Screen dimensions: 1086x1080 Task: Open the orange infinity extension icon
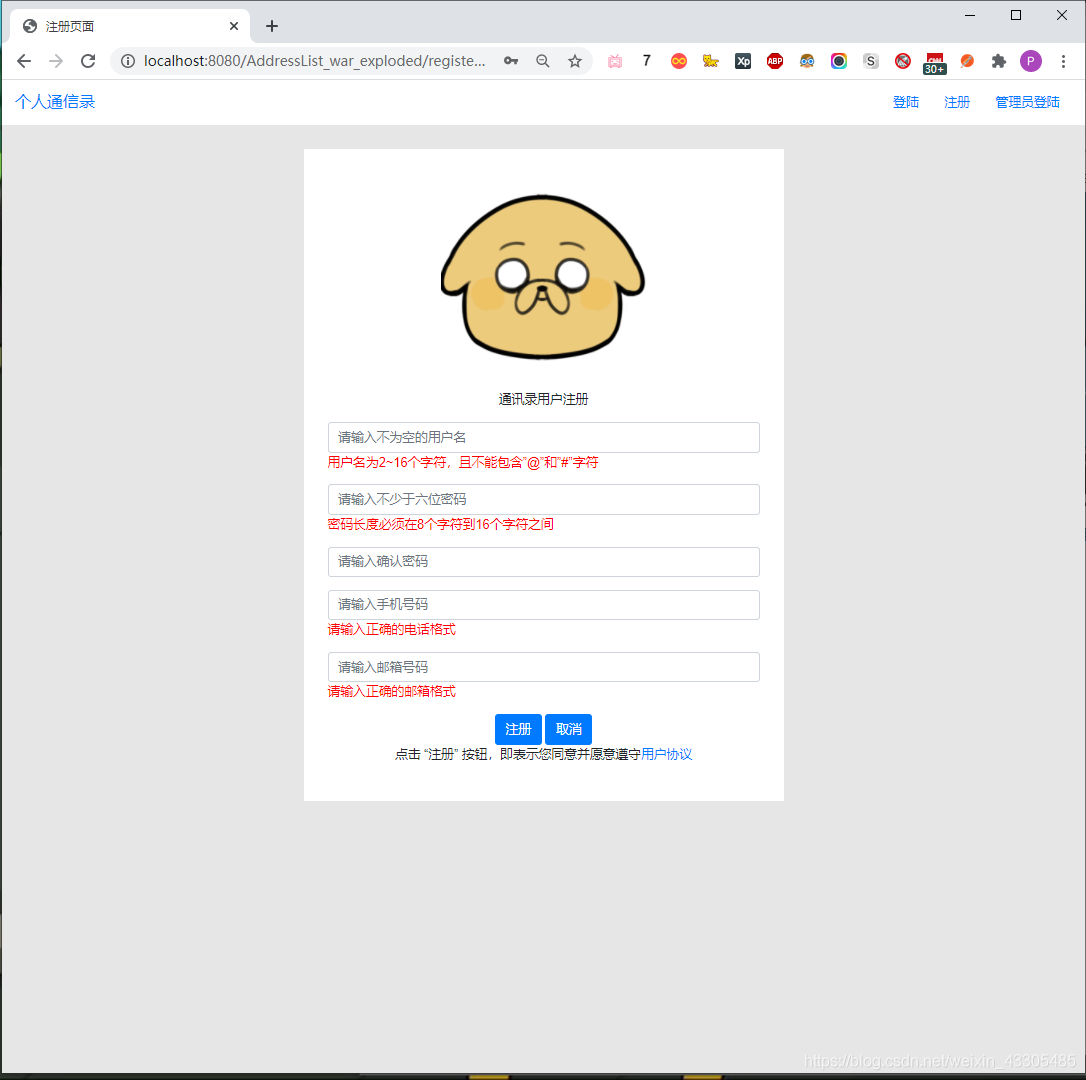[679, 61]
